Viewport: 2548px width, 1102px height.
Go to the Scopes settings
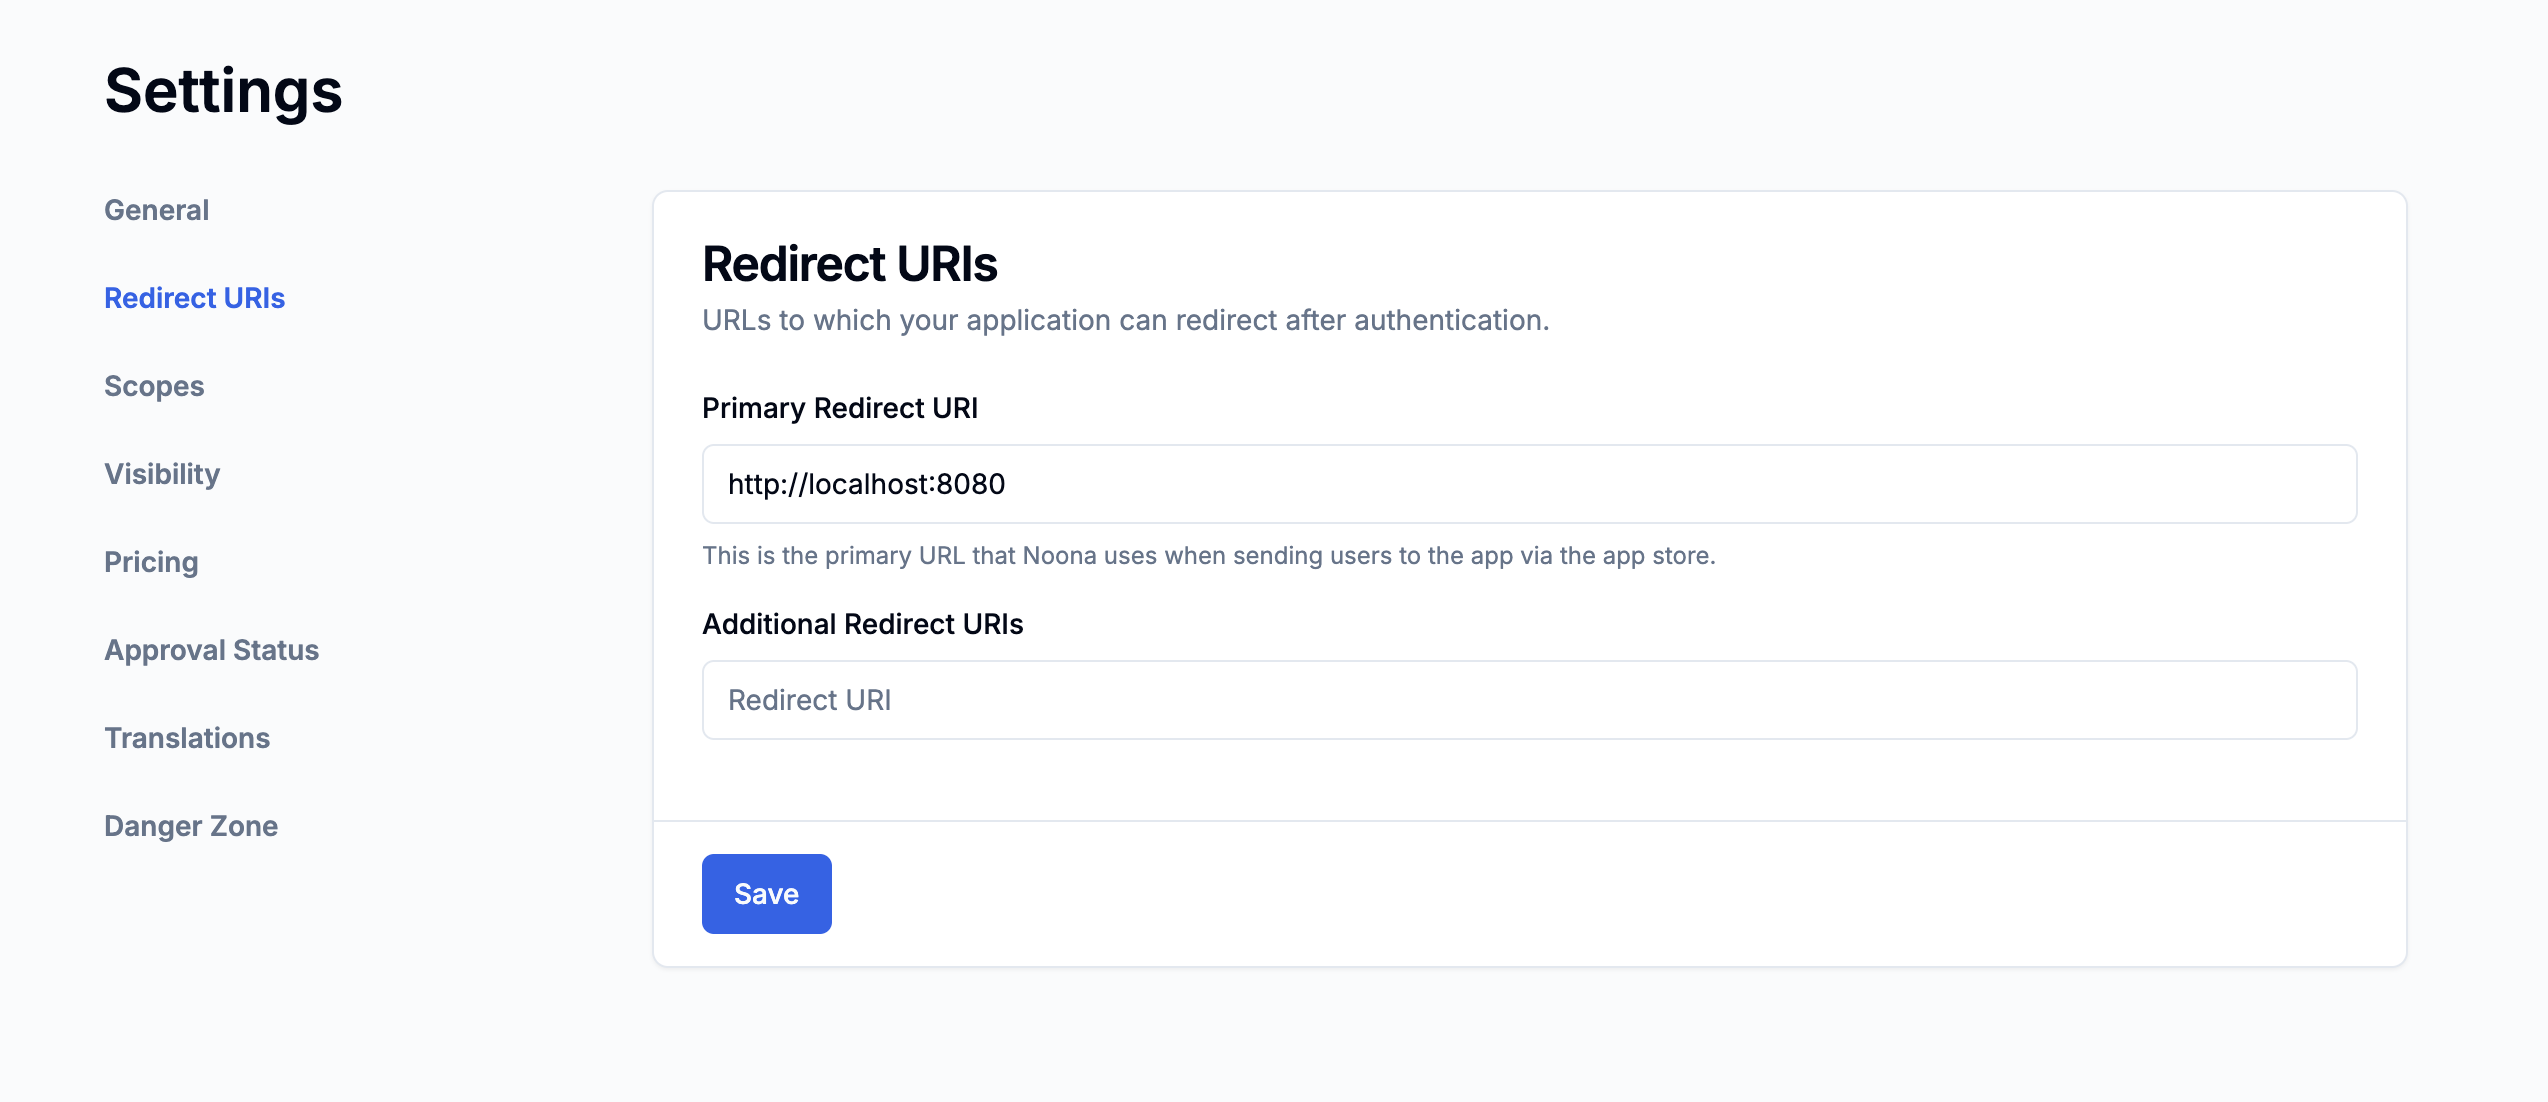click(x=154, y=386)
